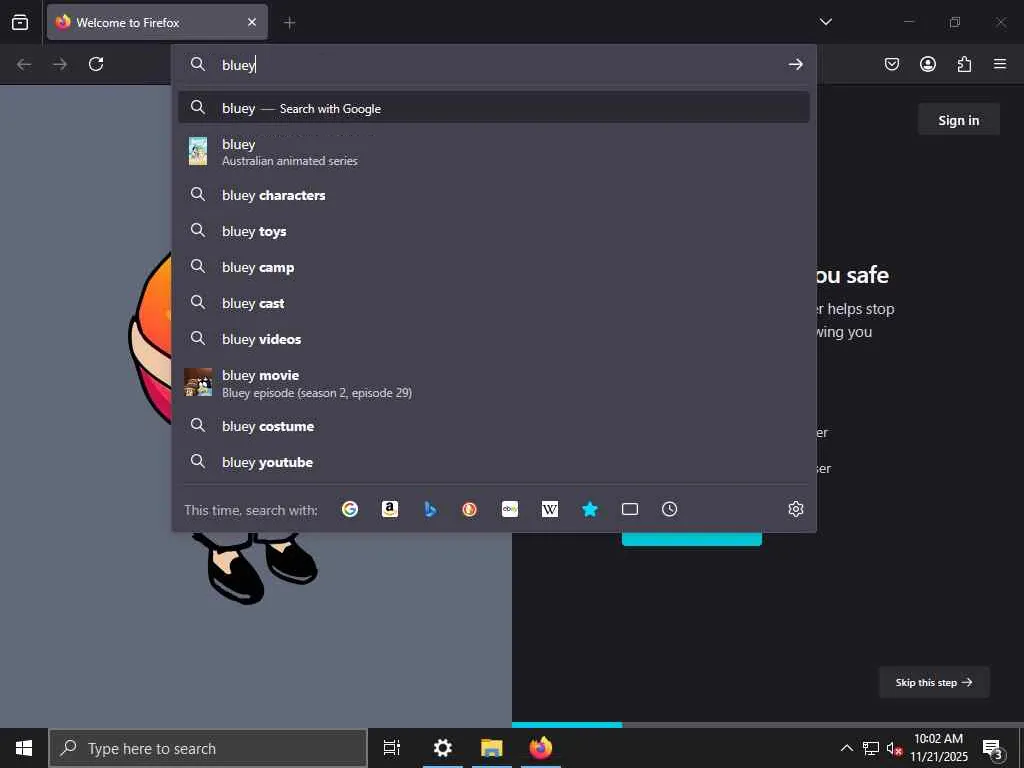Image resolution: width=1024 pixels, height=768 pixels.
Task: Pick the 'bluey movie' episode suggestion
Action: (x=494, y=383)
